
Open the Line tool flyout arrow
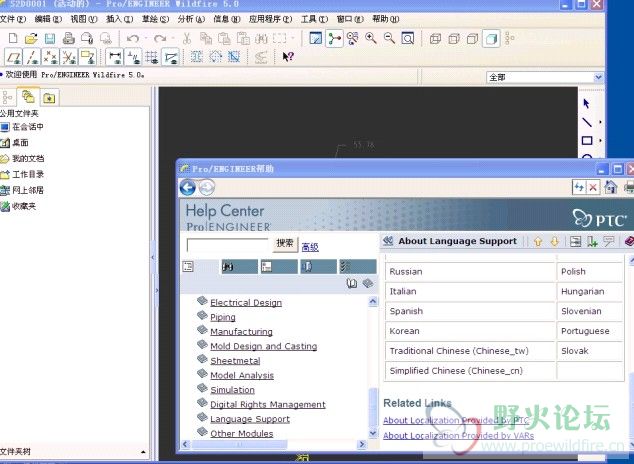pos(600,122)
